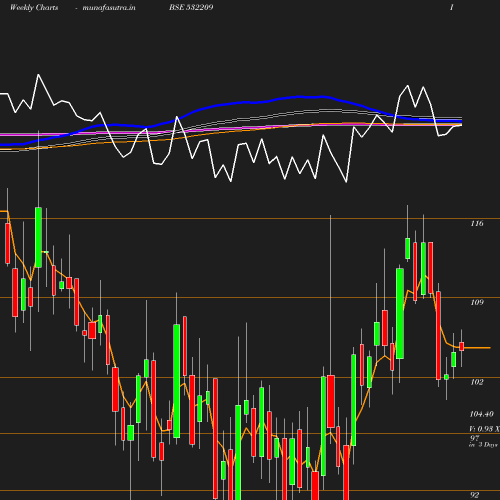Viewport: 500px width, 500px height.
Task: Click the 102 price axis label
Action: 477,382
